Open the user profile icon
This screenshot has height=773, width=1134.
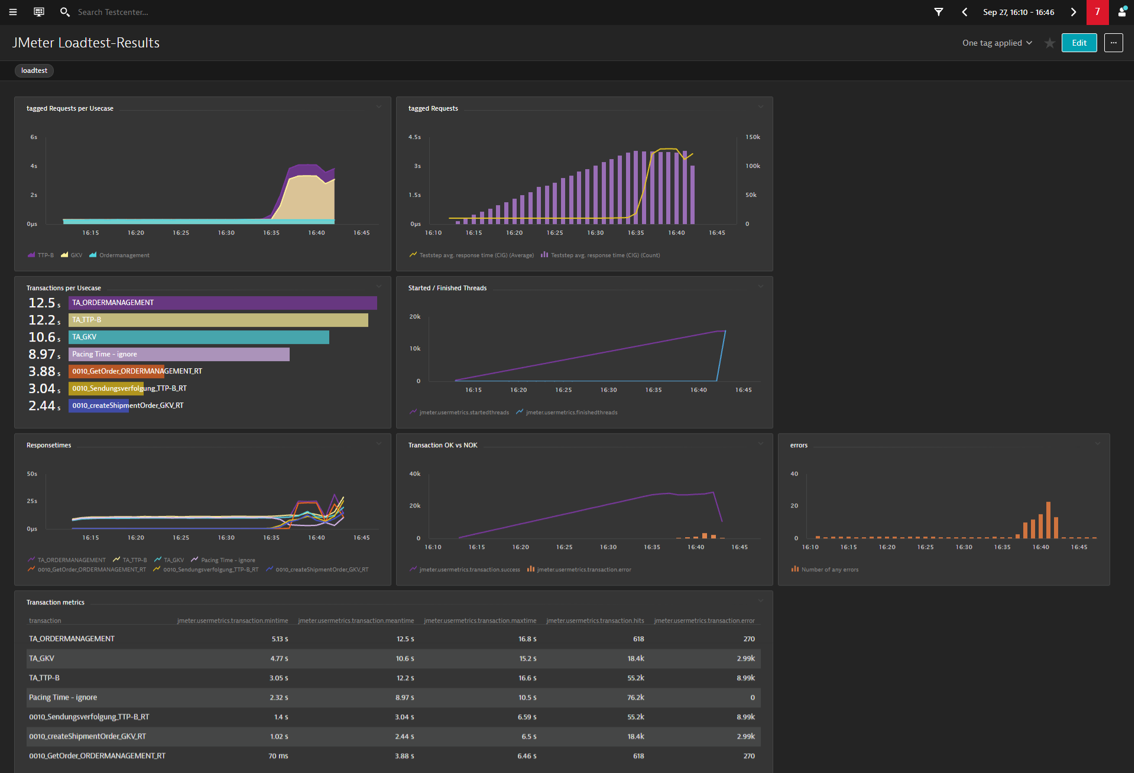tap(1122, 13)
